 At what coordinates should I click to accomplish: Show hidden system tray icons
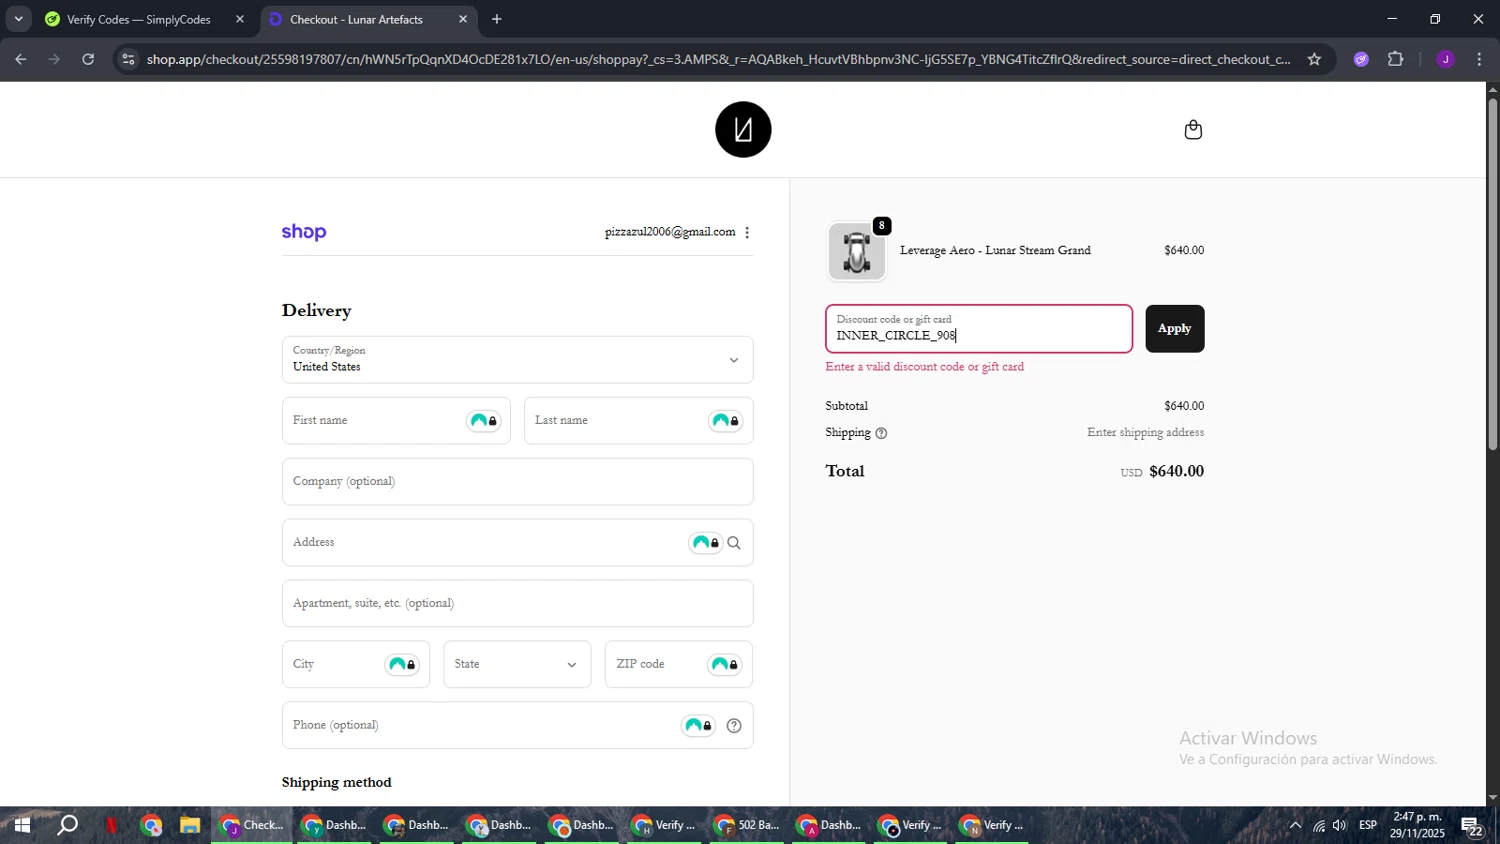point(1295,826)
